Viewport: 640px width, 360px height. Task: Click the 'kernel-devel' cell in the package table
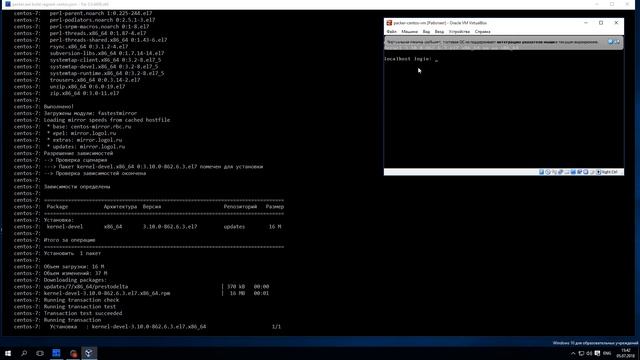click(x=65, y=227)
